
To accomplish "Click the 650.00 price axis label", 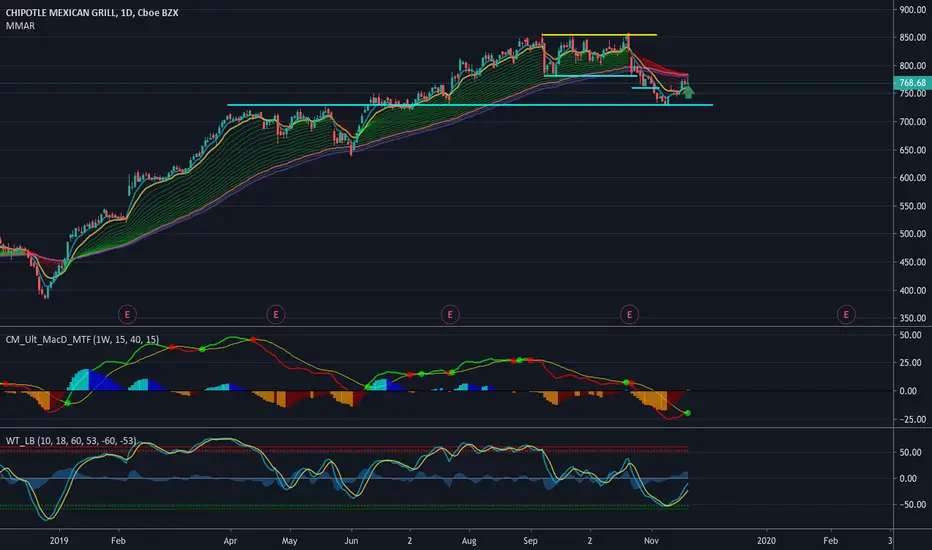I will pyautogui.click(x=912, y=150).
